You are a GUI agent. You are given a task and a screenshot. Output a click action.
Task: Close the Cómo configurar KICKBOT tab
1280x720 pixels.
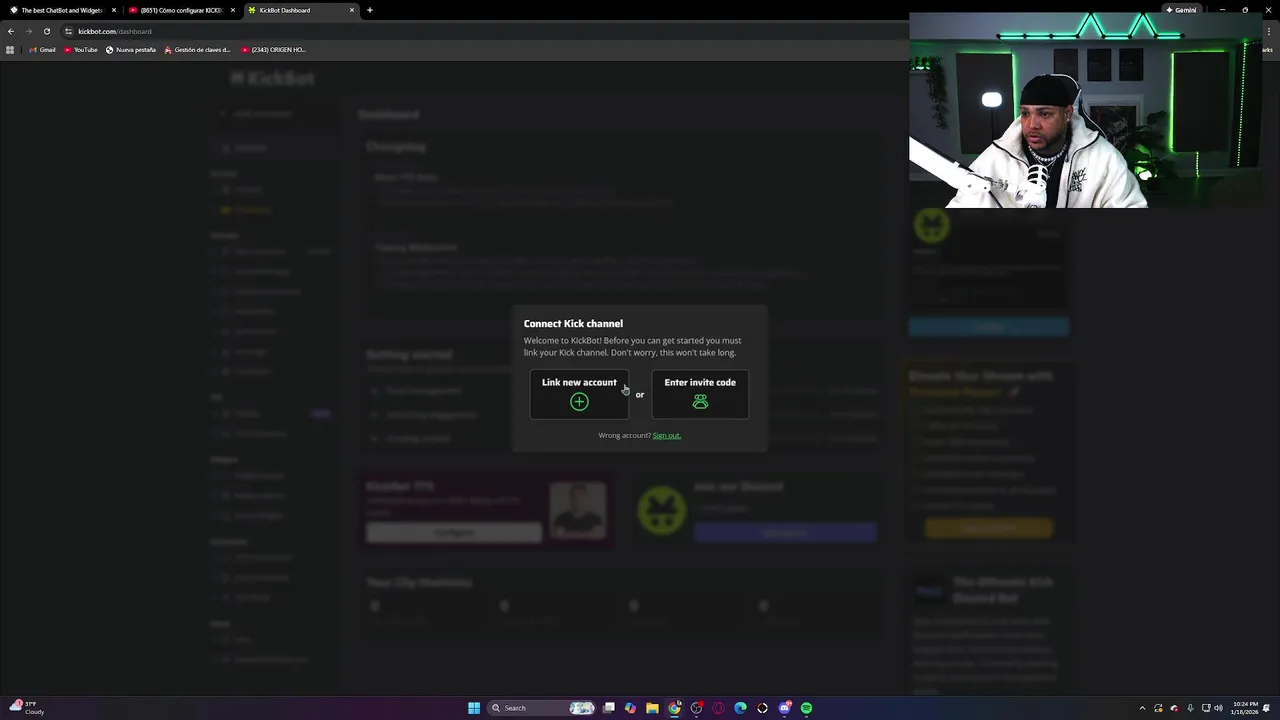[233, 10]
